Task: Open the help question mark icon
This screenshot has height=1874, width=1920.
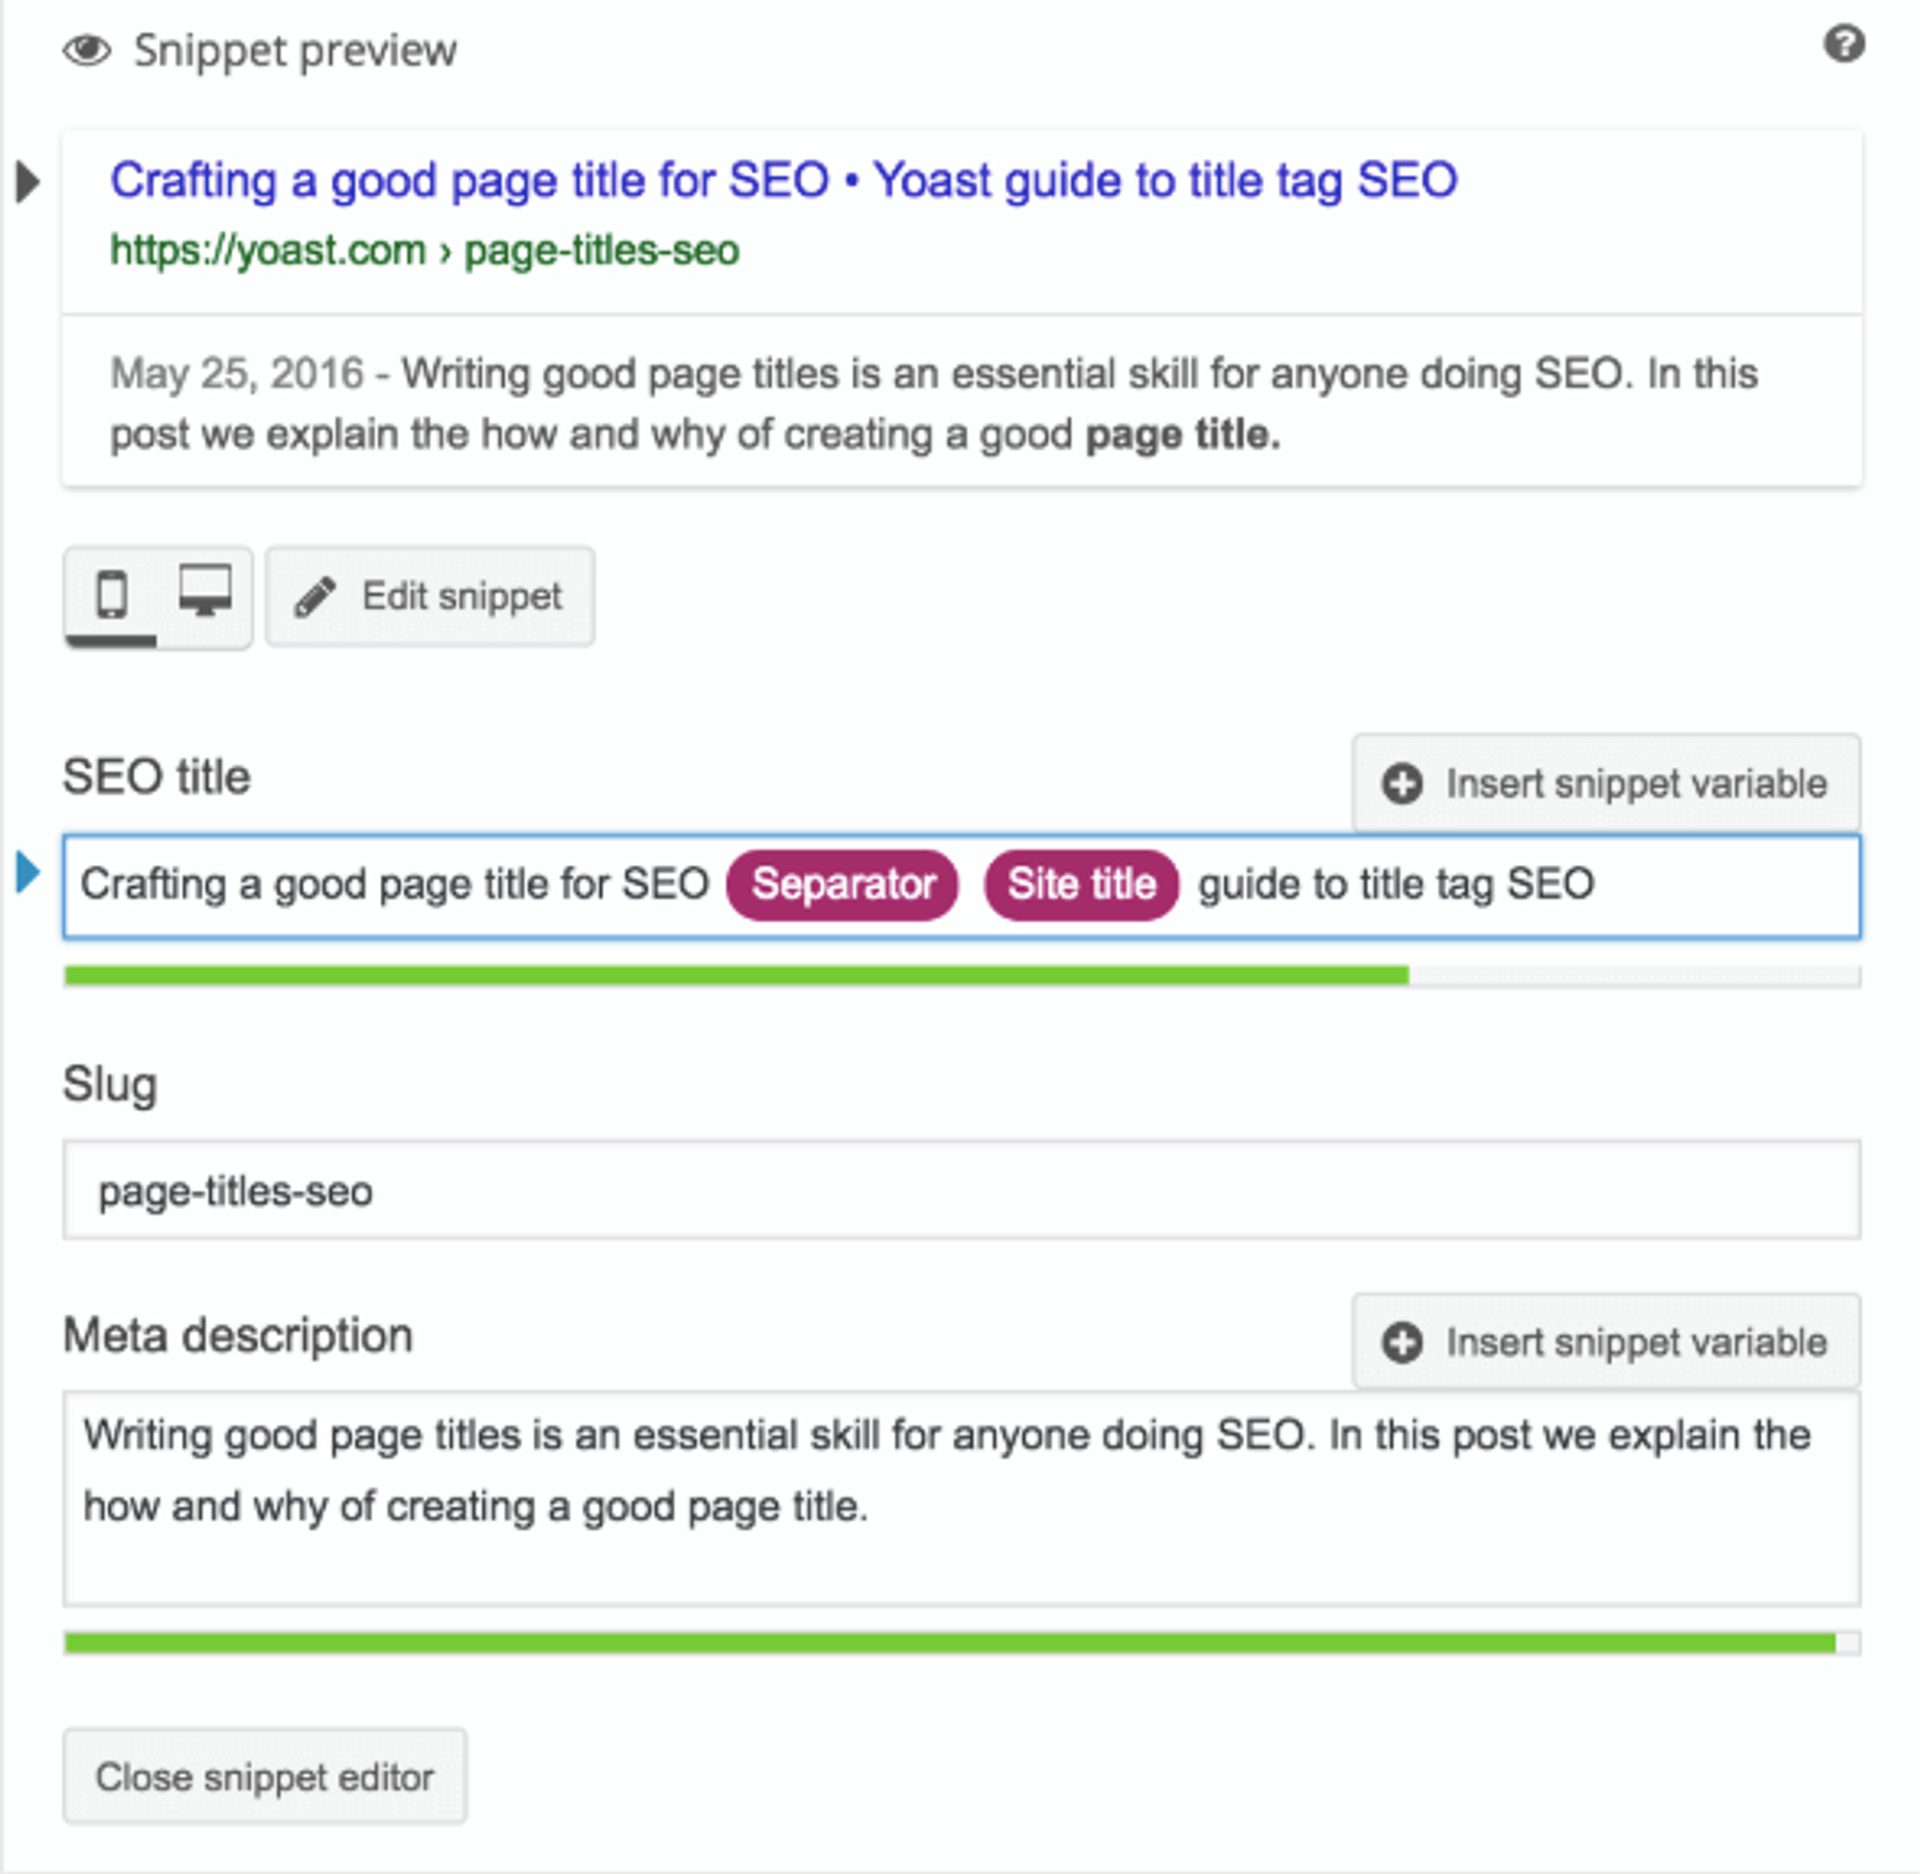Action: click(1843, 42)
